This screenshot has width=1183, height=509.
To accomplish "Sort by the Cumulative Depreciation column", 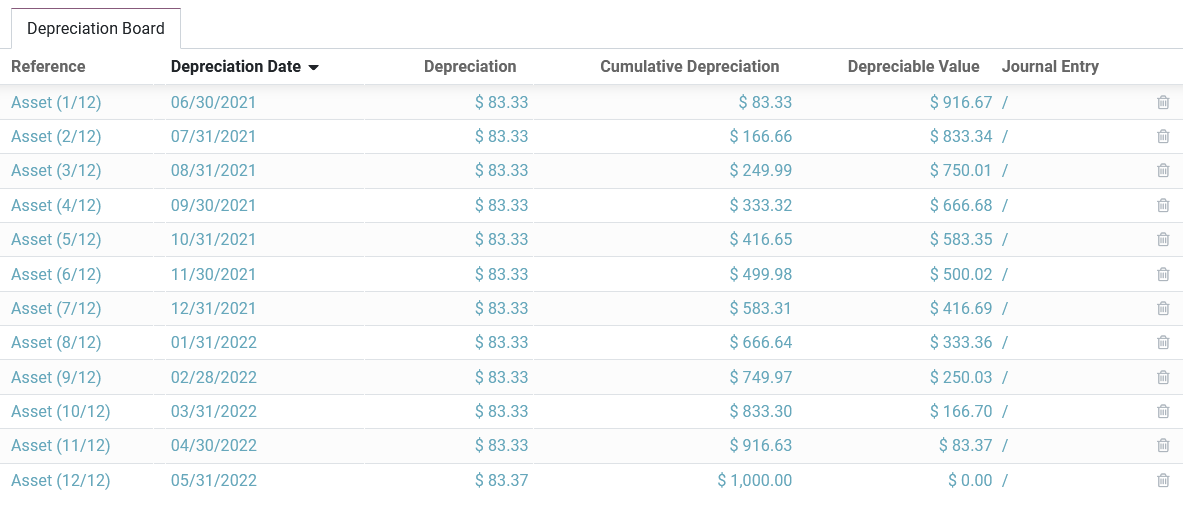I will coord(689,67).
